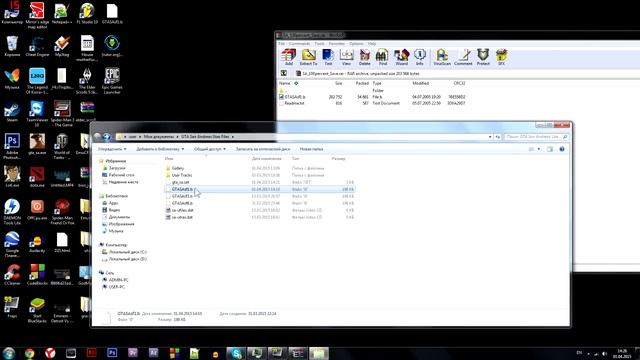Click the Find icon in WinRAR toolbar
Image resolution: width=640 pixels, height=360 pixels.
(x=382, y=57)
